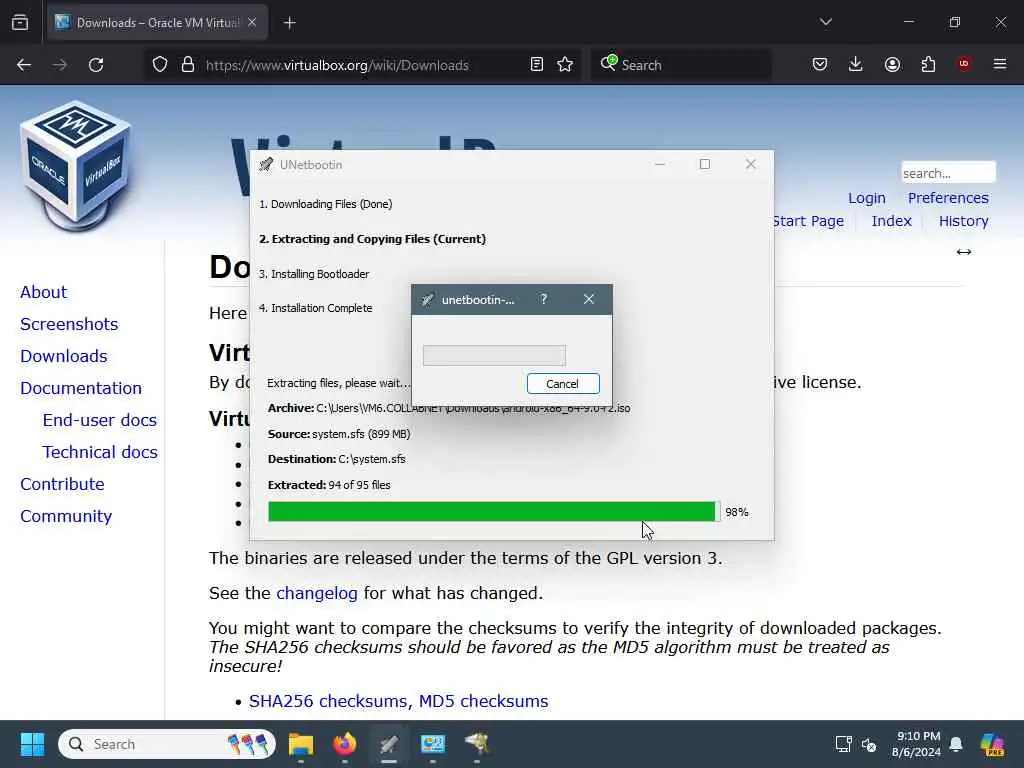Open the End-user docs sidebar link
The height and width of the screenshot is (768, 1024).
pyautogui.click(x=100, y=420)
